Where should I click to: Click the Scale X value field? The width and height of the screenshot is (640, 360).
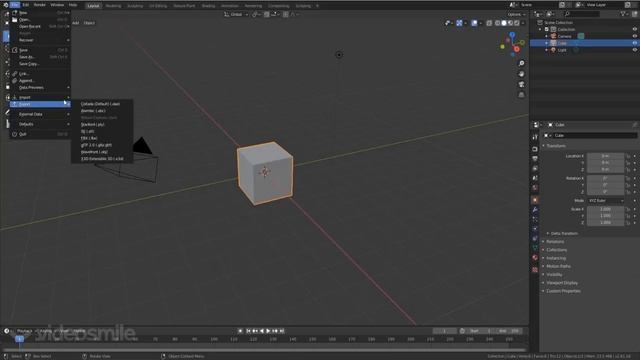[606, 209]
